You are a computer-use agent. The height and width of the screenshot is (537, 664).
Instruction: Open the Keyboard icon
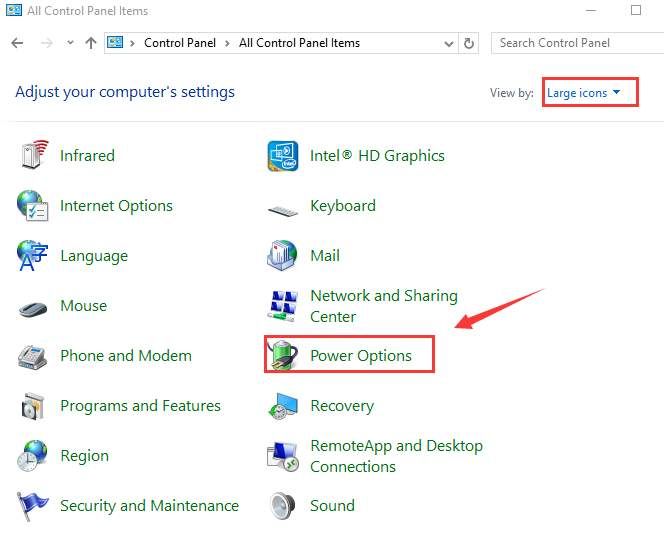pyautogui.click(x=283, y=207)
